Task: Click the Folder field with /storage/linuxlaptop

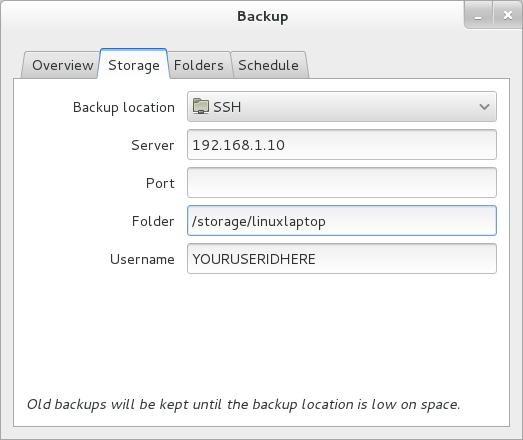Action: pos(342,221)
